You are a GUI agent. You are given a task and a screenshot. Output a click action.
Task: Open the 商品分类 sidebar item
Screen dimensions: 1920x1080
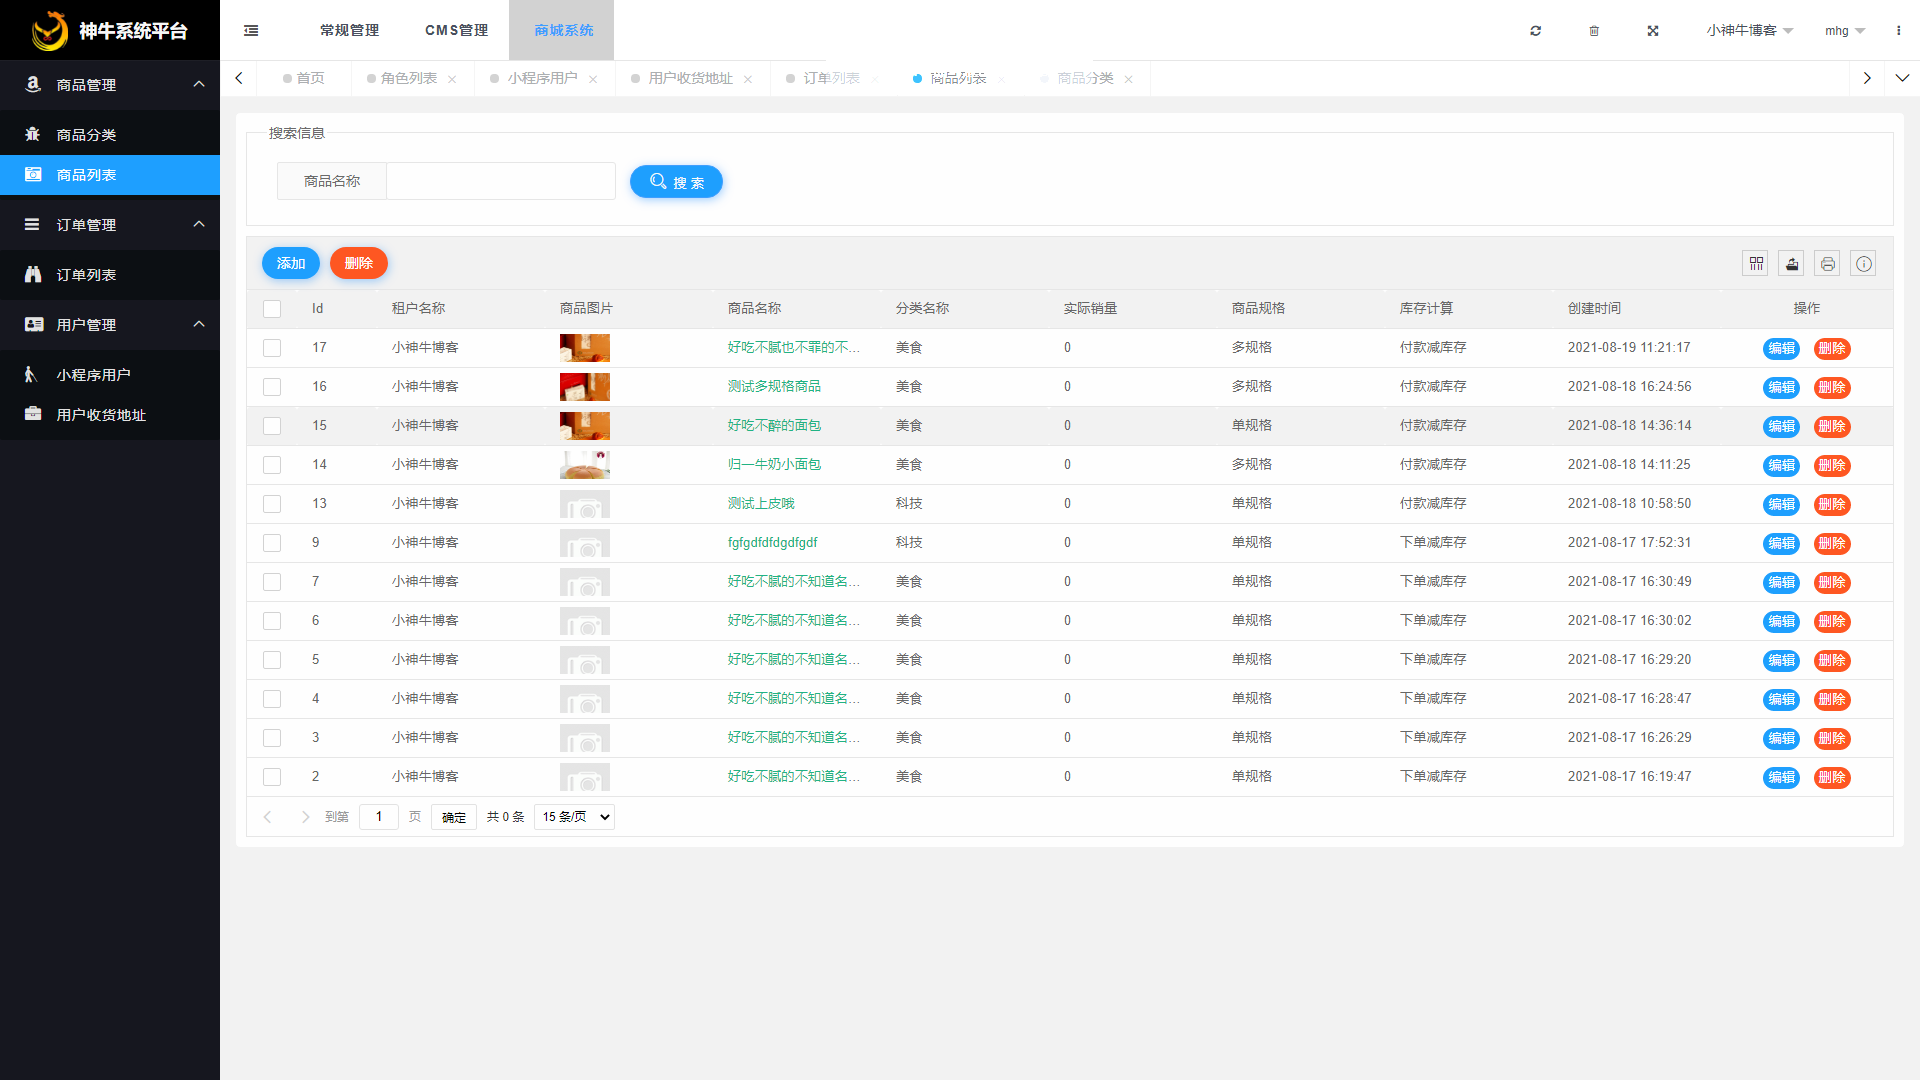tap(110, 135)
